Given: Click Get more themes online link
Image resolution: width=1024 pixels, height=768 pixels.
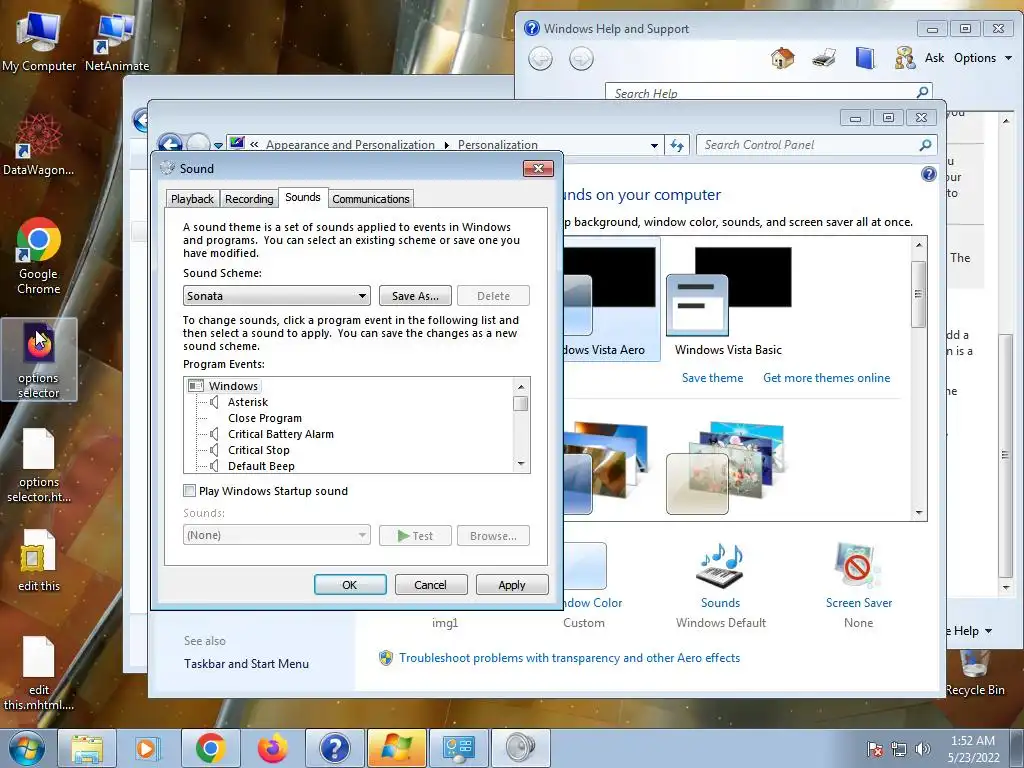Looking at the screenshot, I should tap(826, 377).
